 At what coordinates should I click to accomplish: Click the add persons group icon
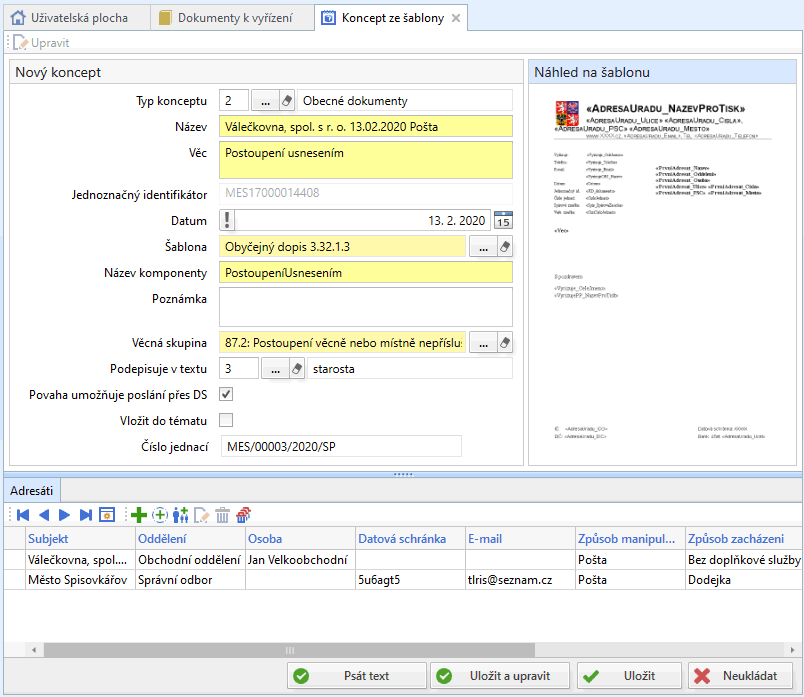coord(180,515)
